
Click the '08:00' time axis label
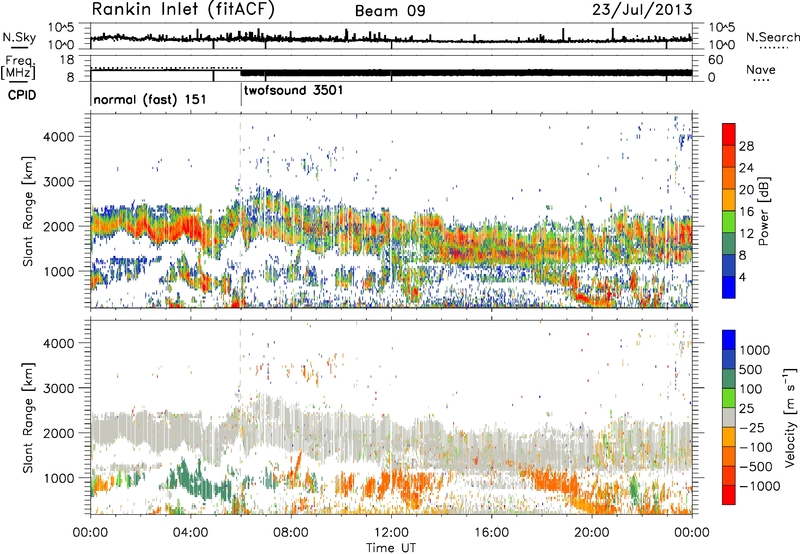point(291,533)
